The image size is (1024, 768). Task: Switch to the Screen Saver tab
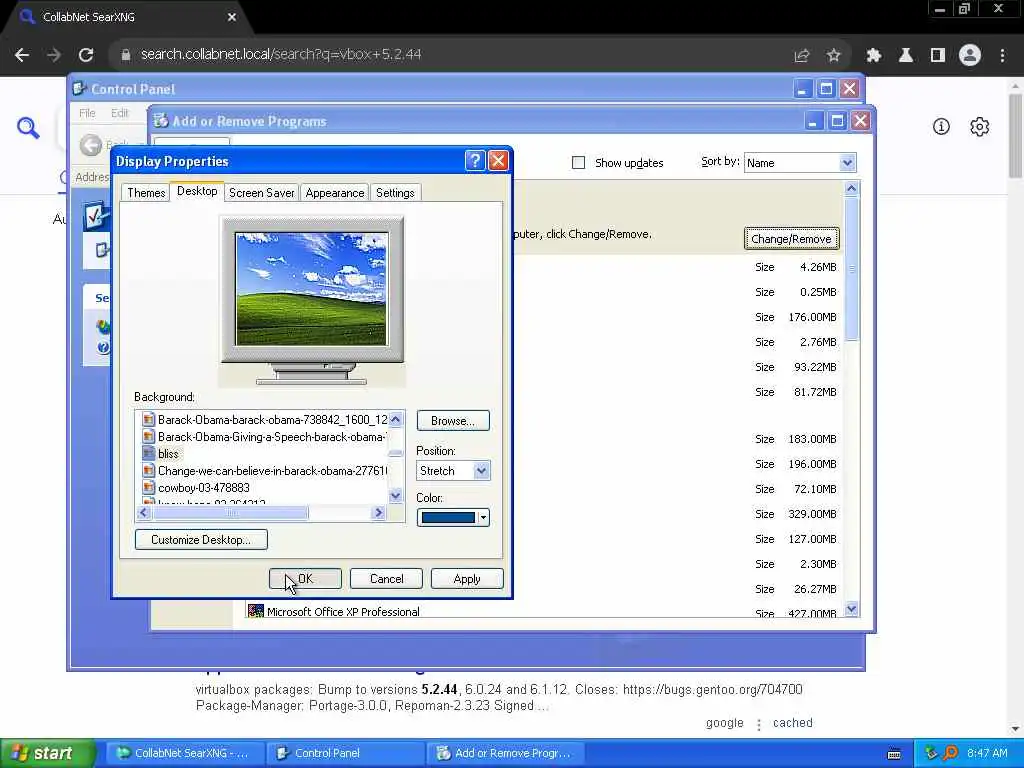click(x=261, y=193)
